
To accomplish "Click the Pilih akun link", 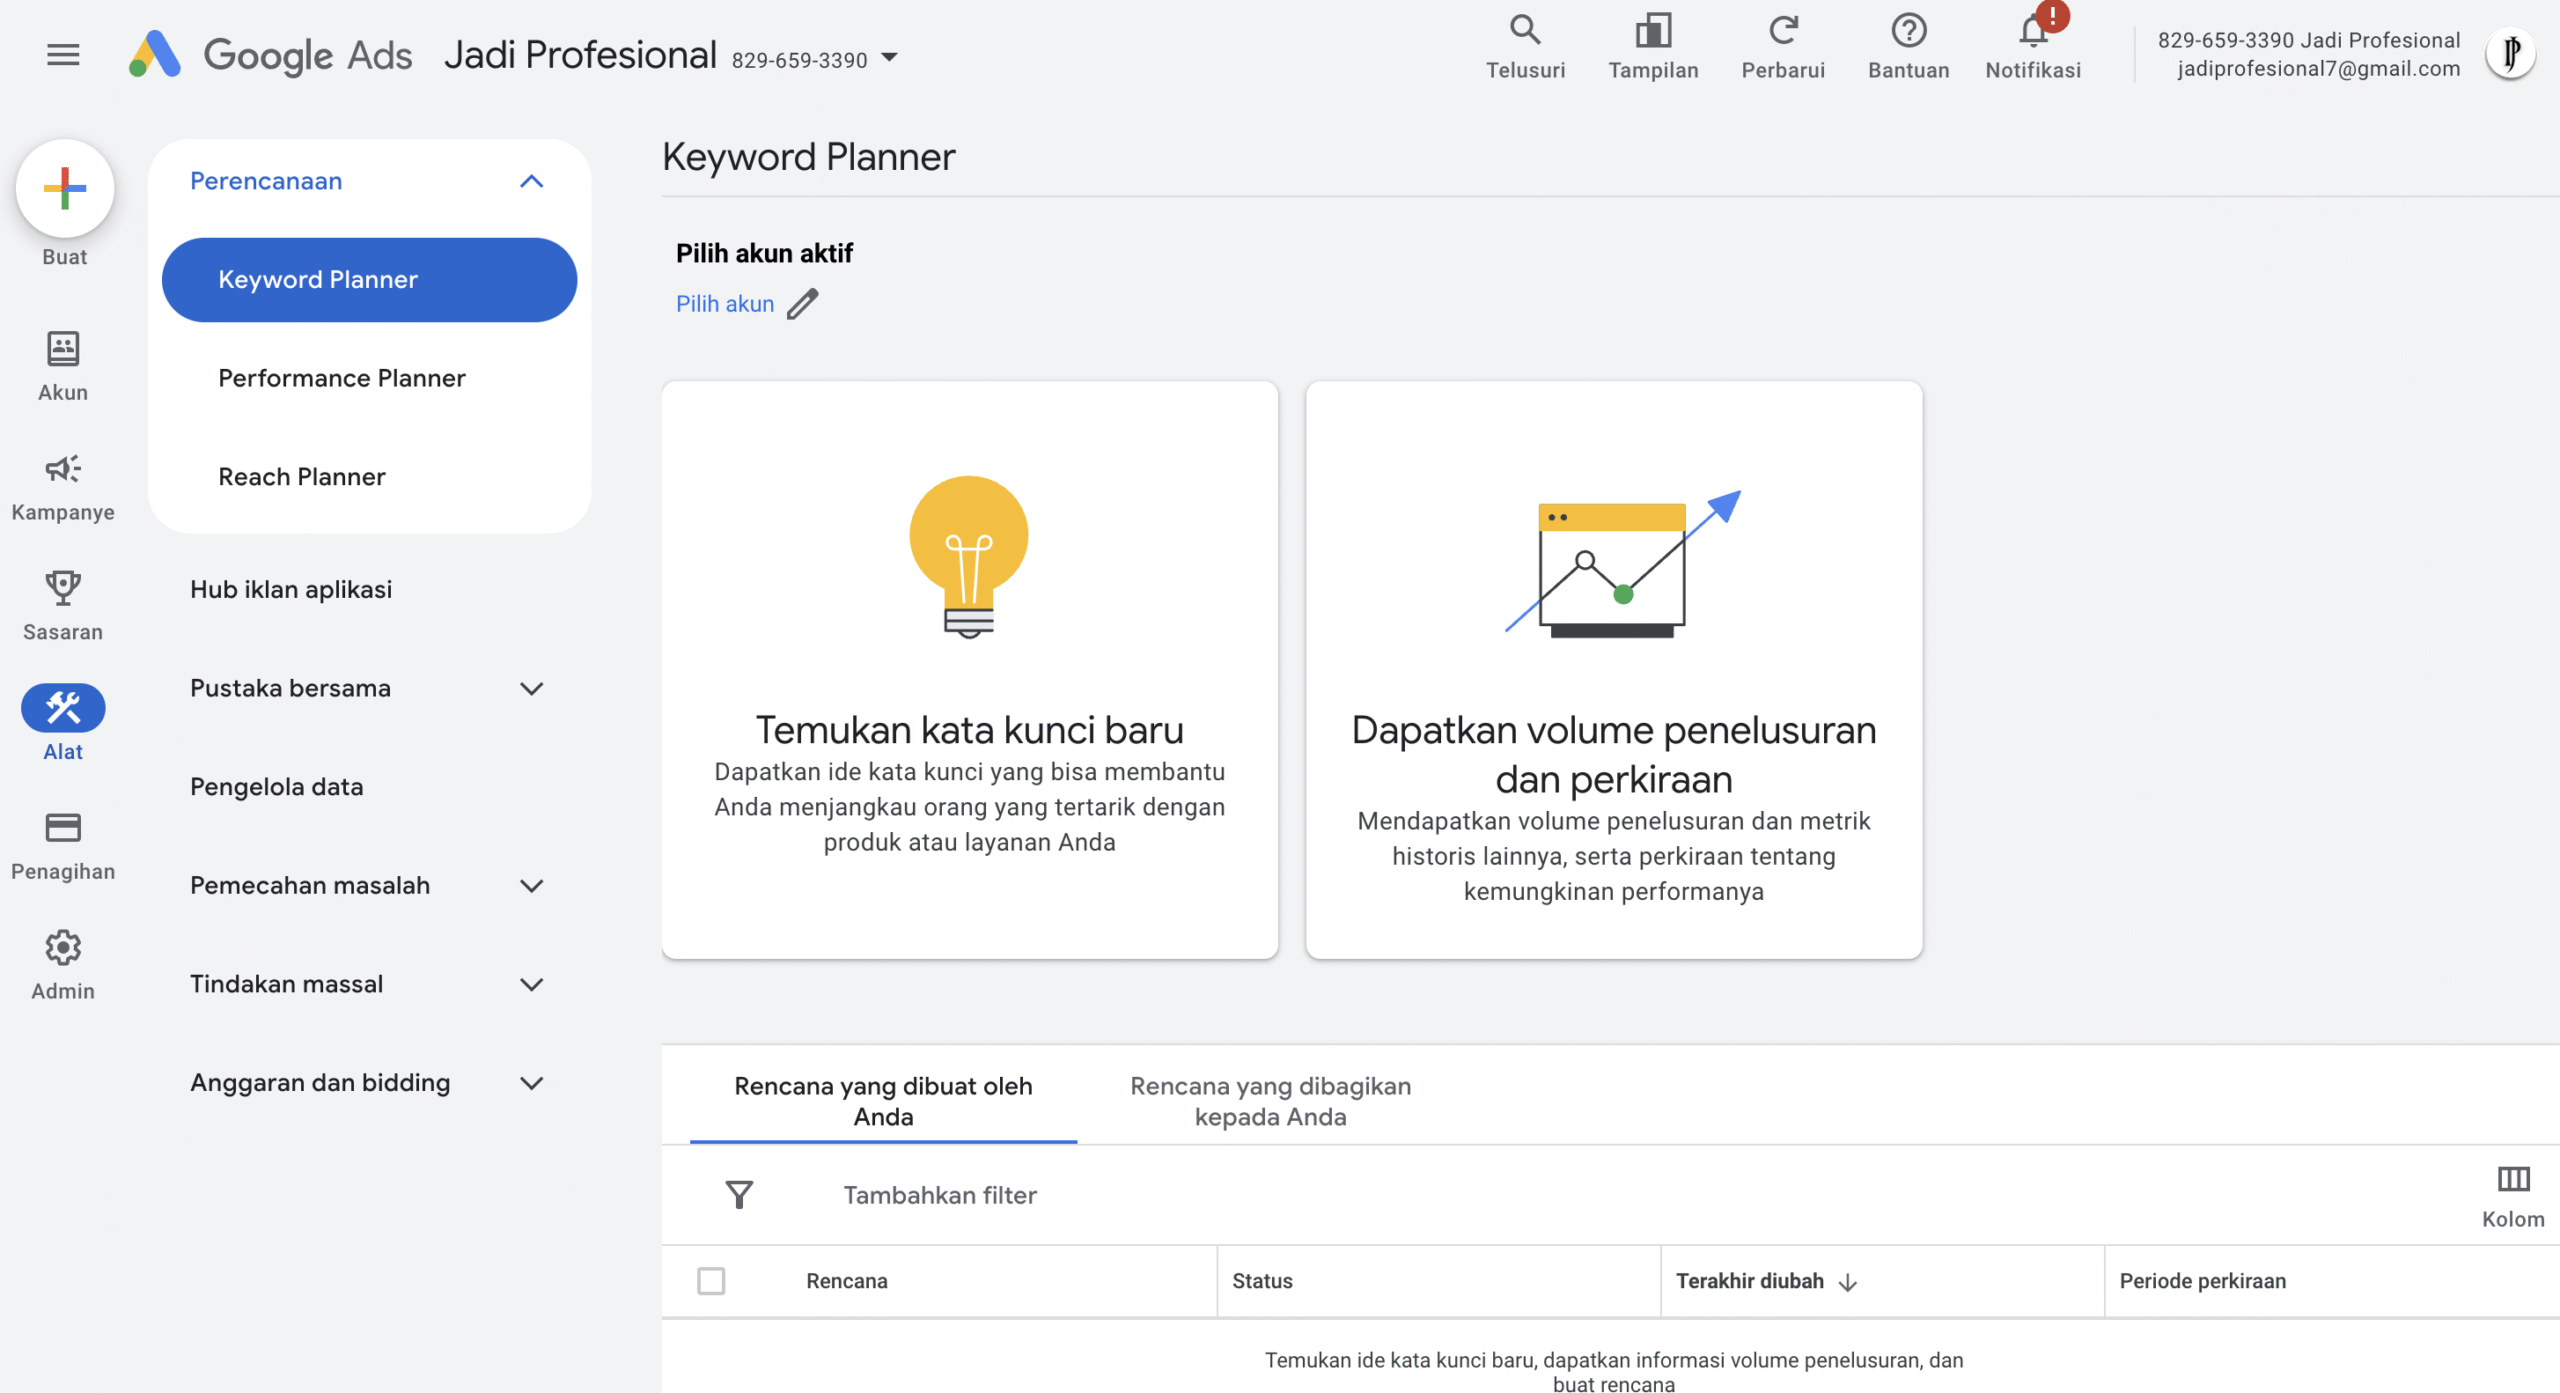I will [725, 304].
